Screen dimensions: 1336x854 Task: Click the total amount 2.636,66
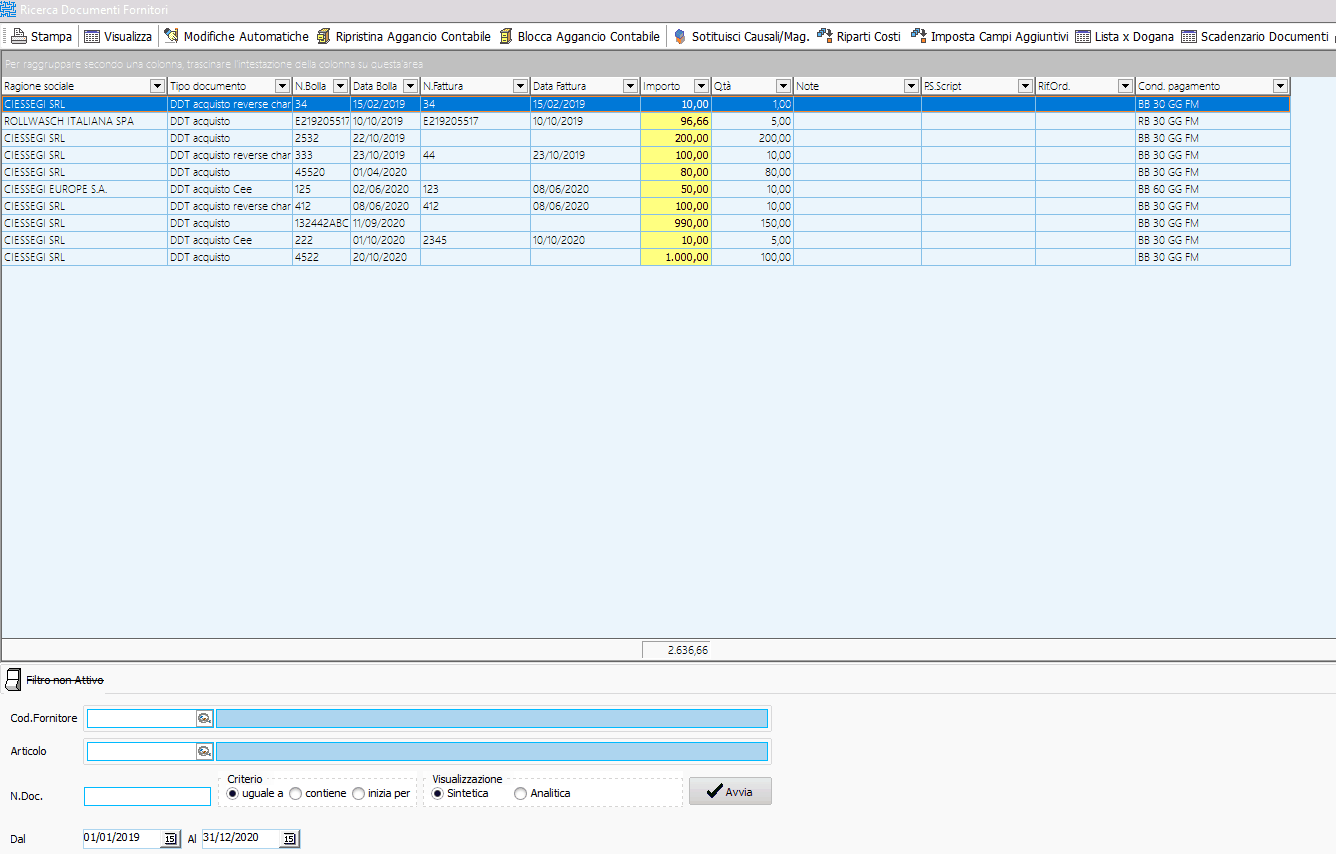click(x=676, y=650)
